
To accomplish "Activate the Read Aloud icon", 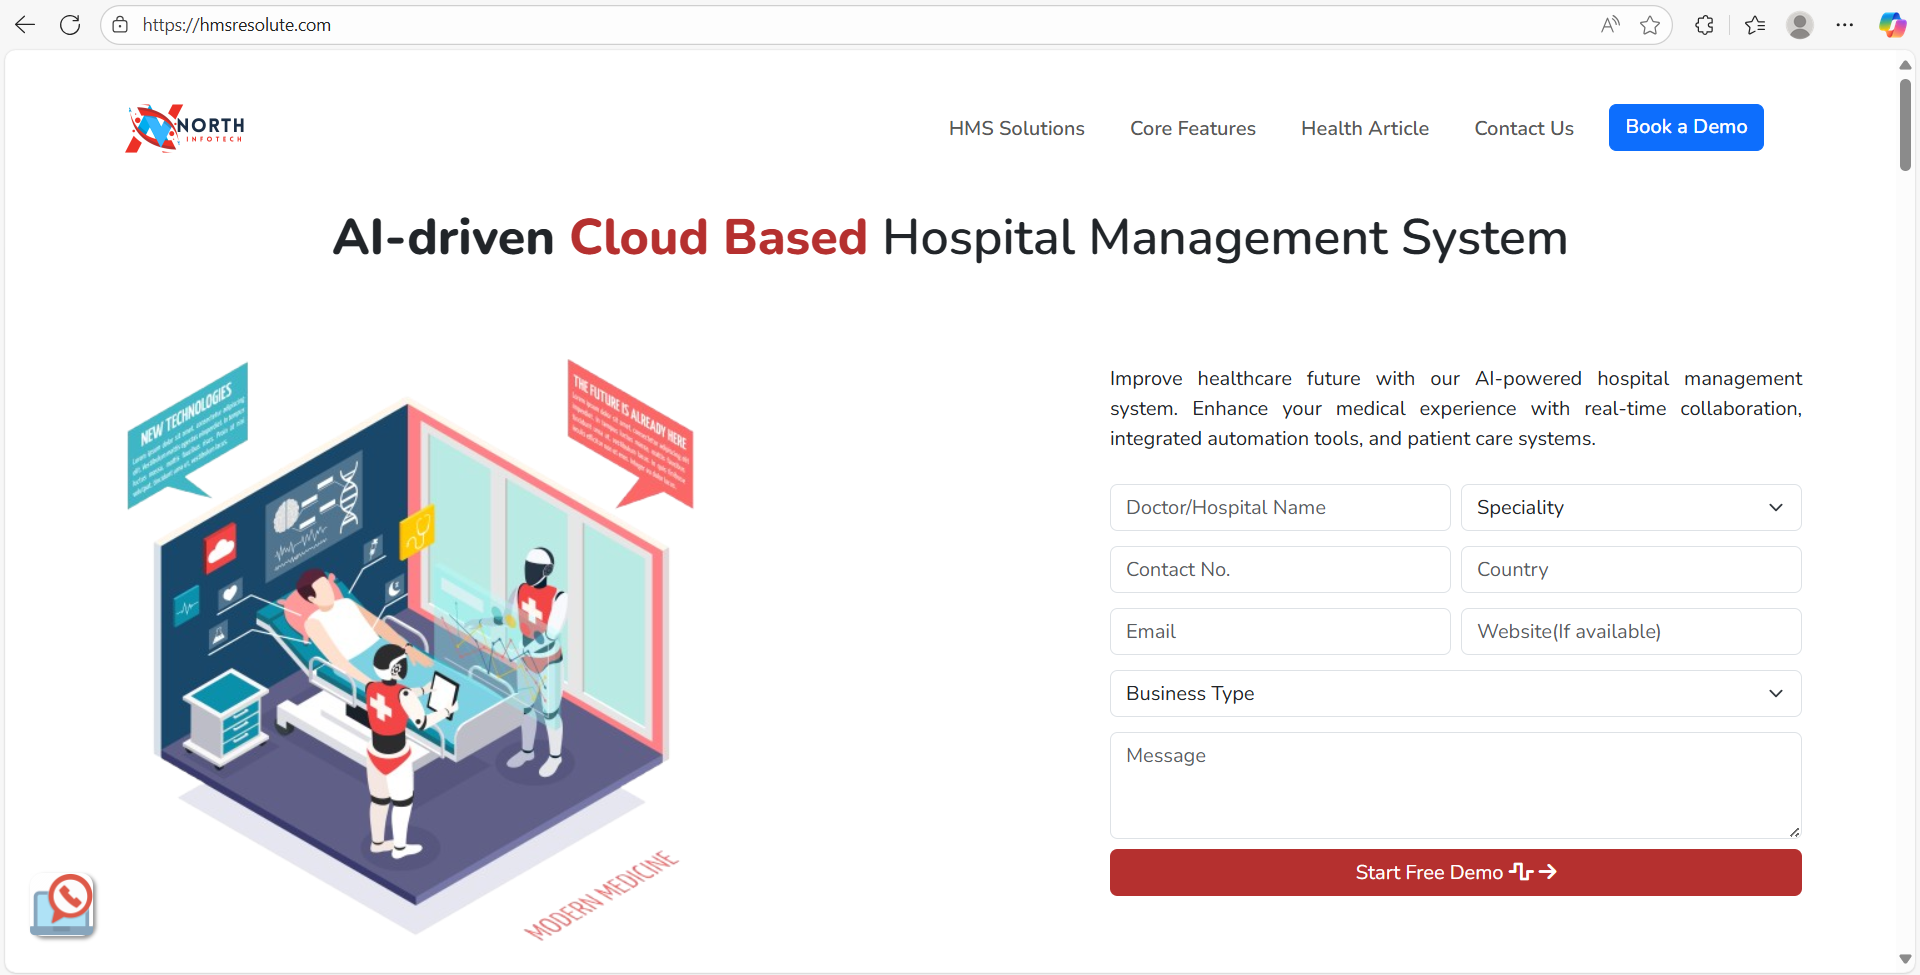I will [1609, 25].
